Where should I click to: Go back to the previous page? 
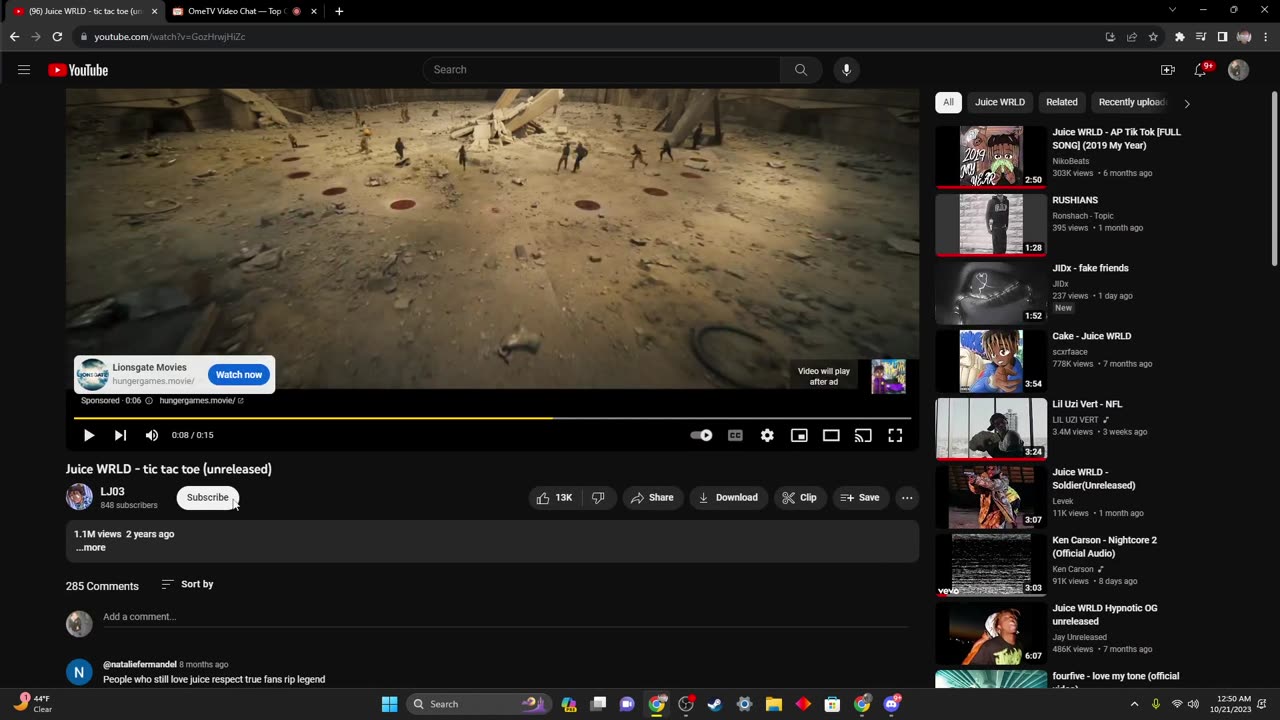[14, 36]
